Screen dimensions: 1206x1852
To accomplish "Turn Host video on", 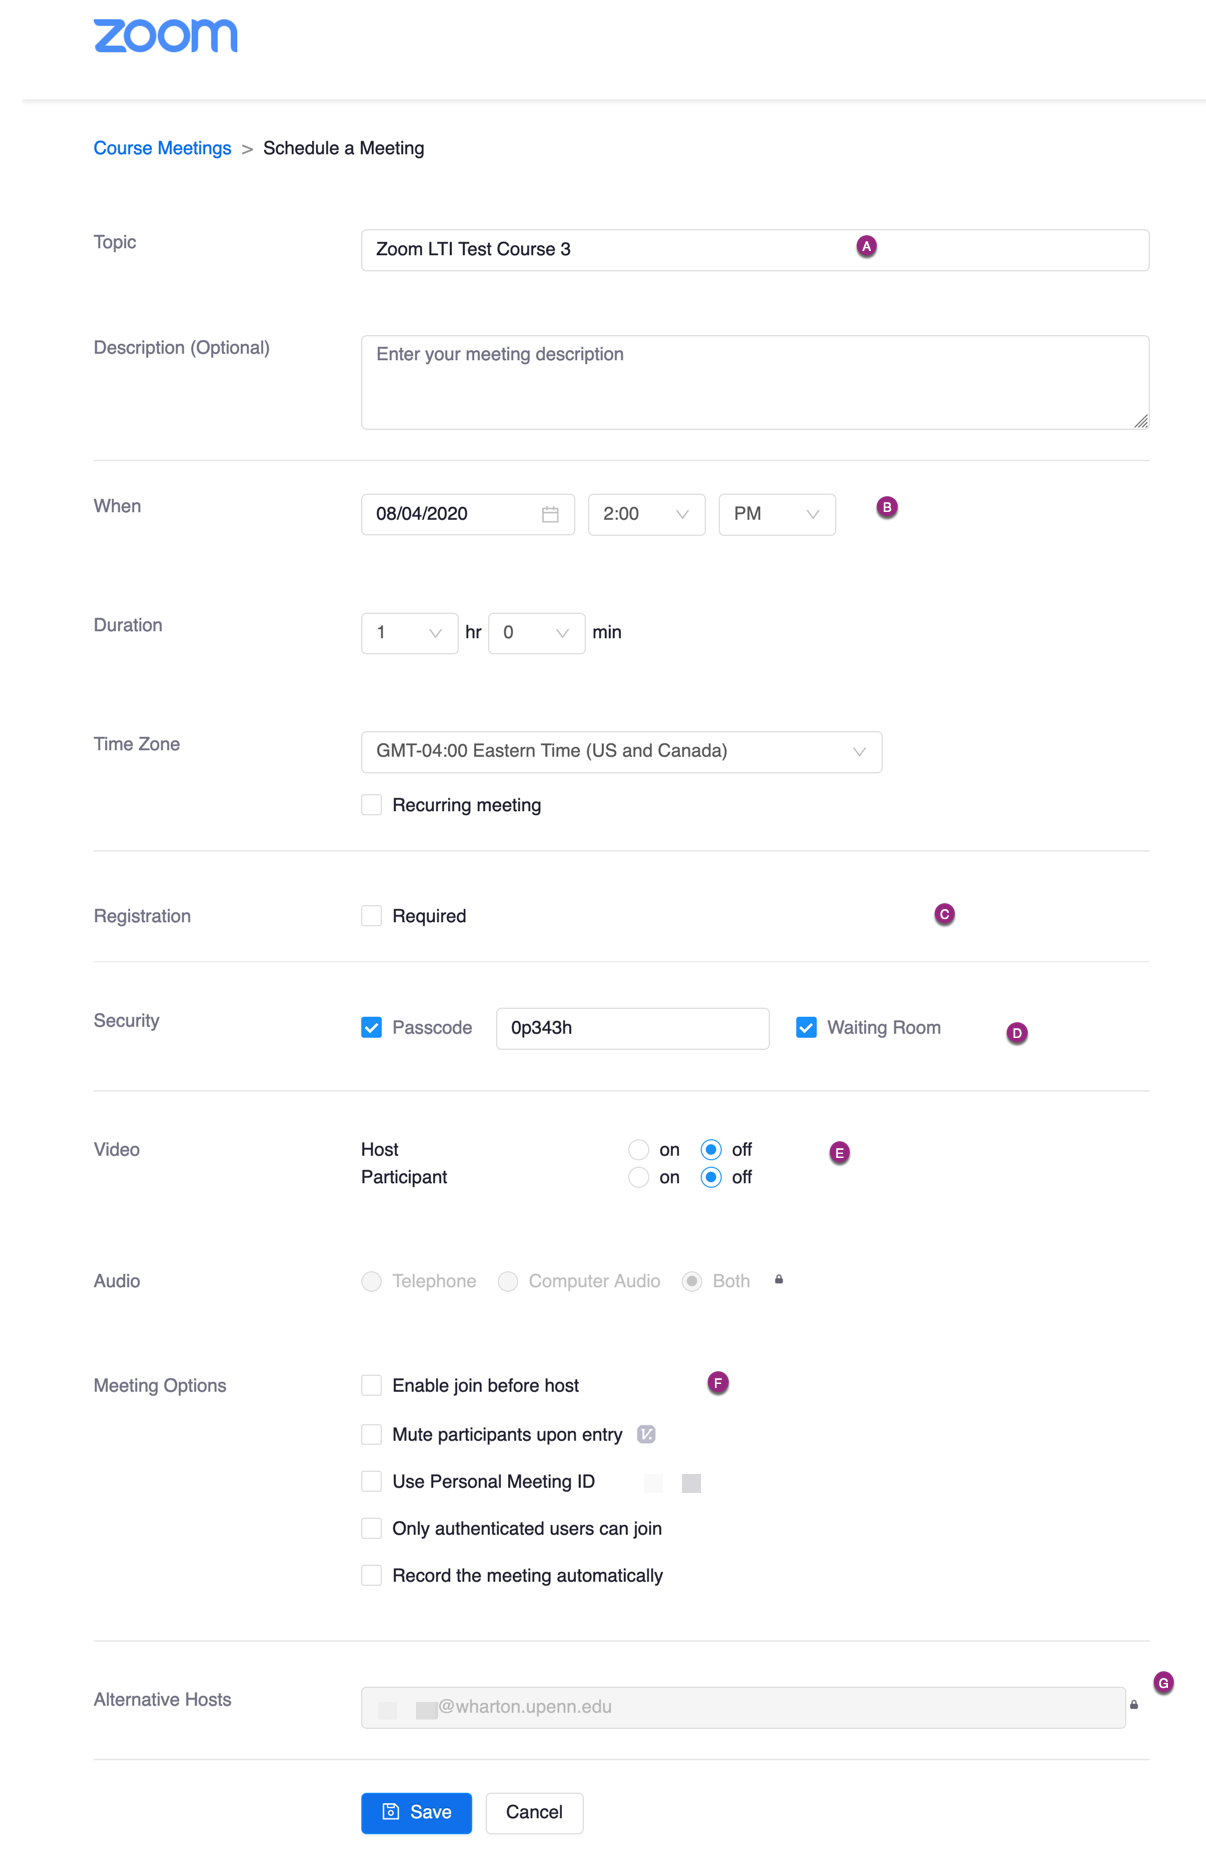I will pyautogui.click(x=638, y=1150).
